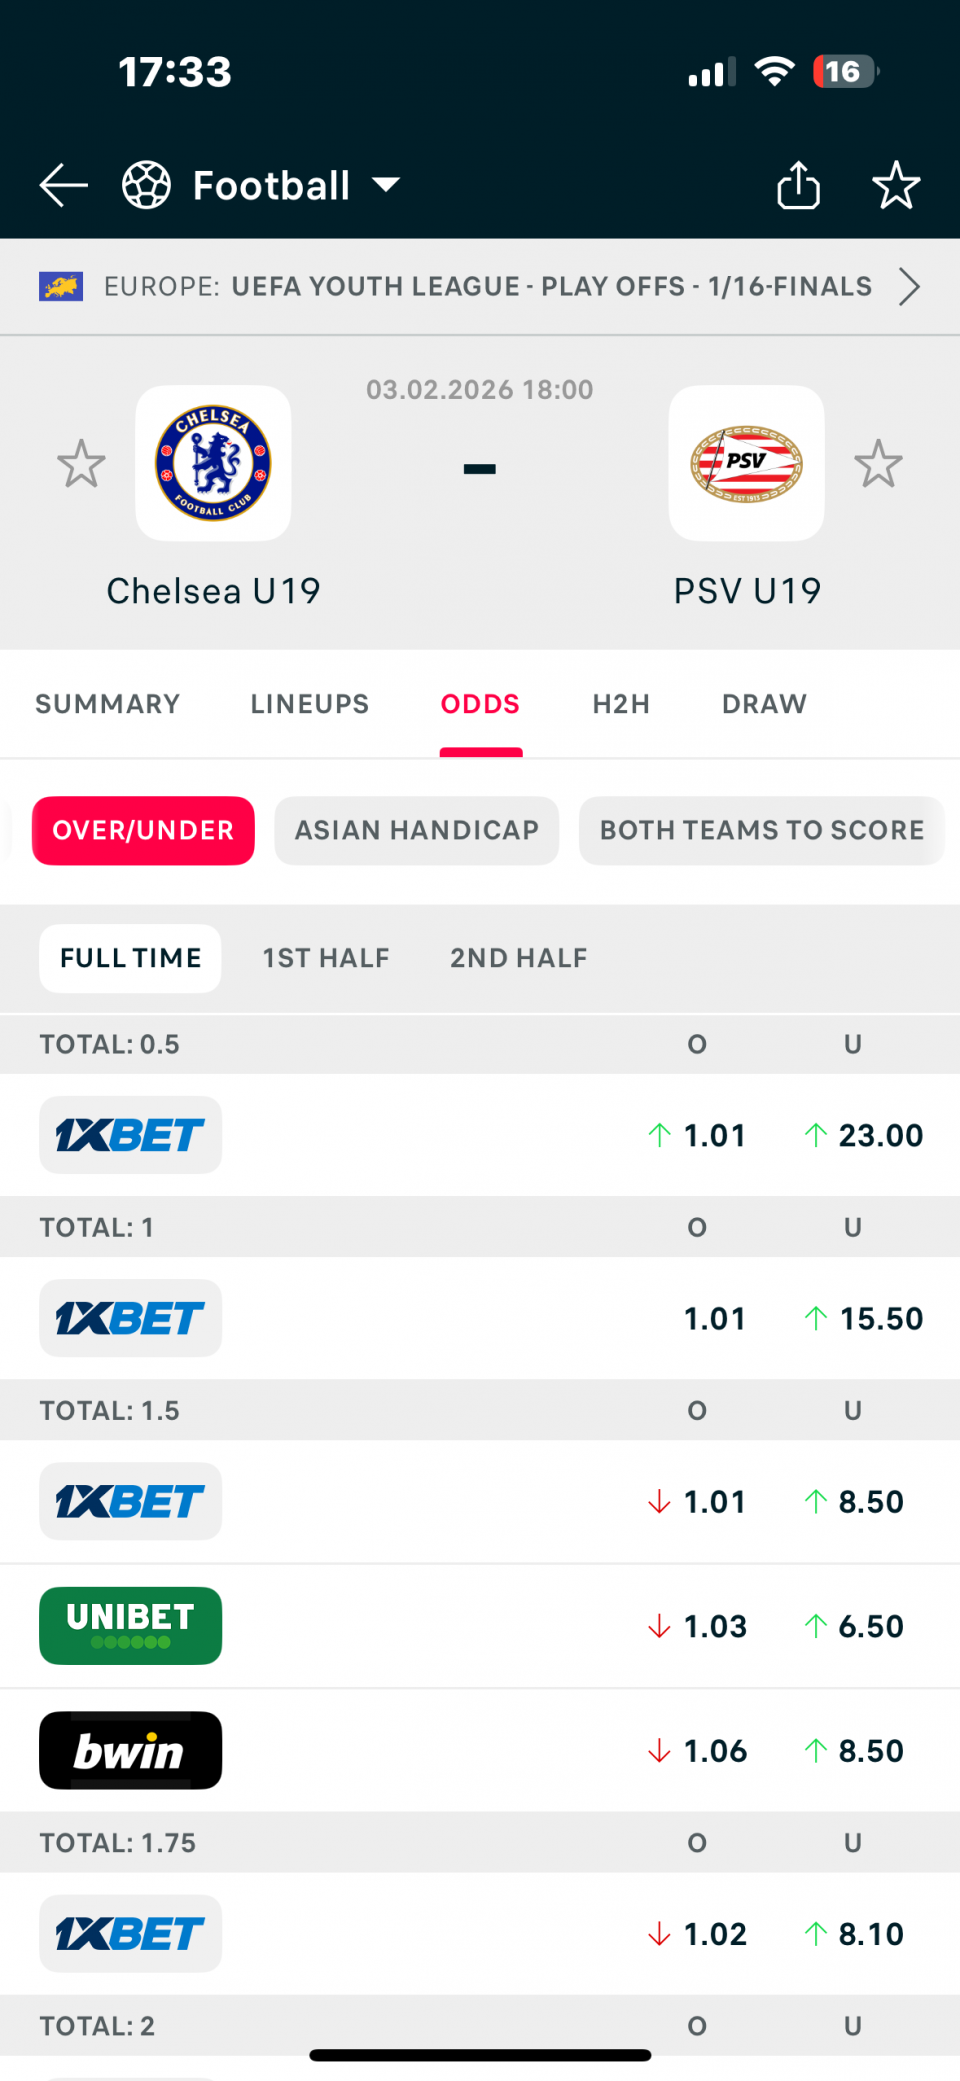Tap the Unibet bookmaker logo
Screen dimensions: 960x2081
point(130,1625)
